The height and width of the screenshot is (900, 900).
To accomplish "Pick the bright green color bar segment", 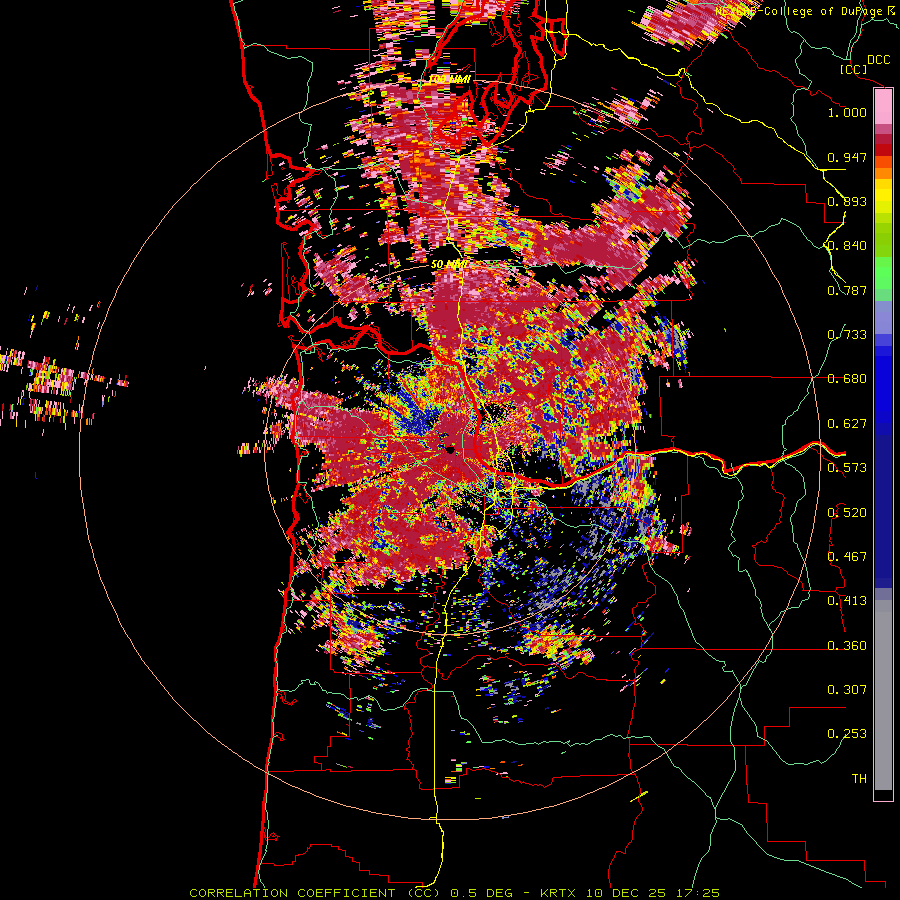I will pos(883,273).
